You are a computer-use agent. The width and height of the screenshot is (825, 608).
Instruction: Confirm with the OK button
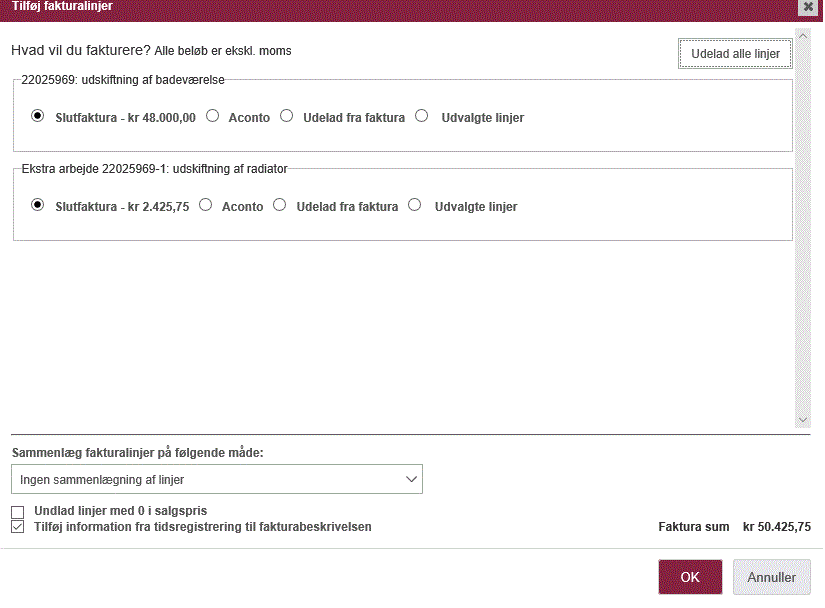point(690,577)
